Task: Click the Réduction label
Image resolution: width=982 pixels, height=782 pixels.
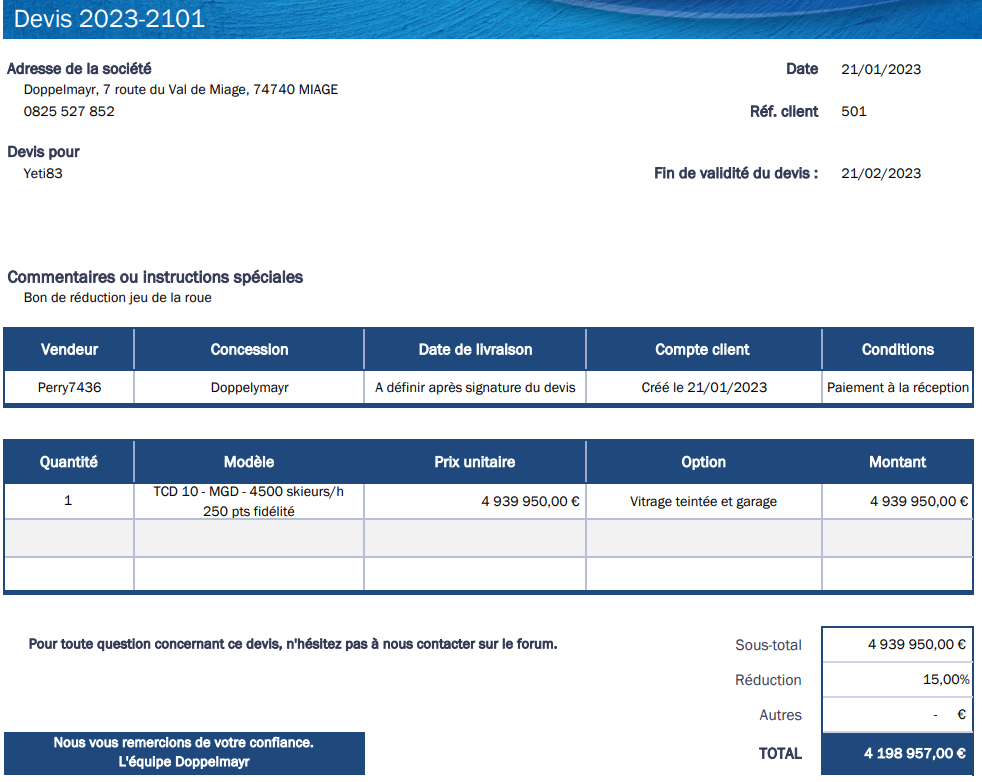Action: [768, 680]
